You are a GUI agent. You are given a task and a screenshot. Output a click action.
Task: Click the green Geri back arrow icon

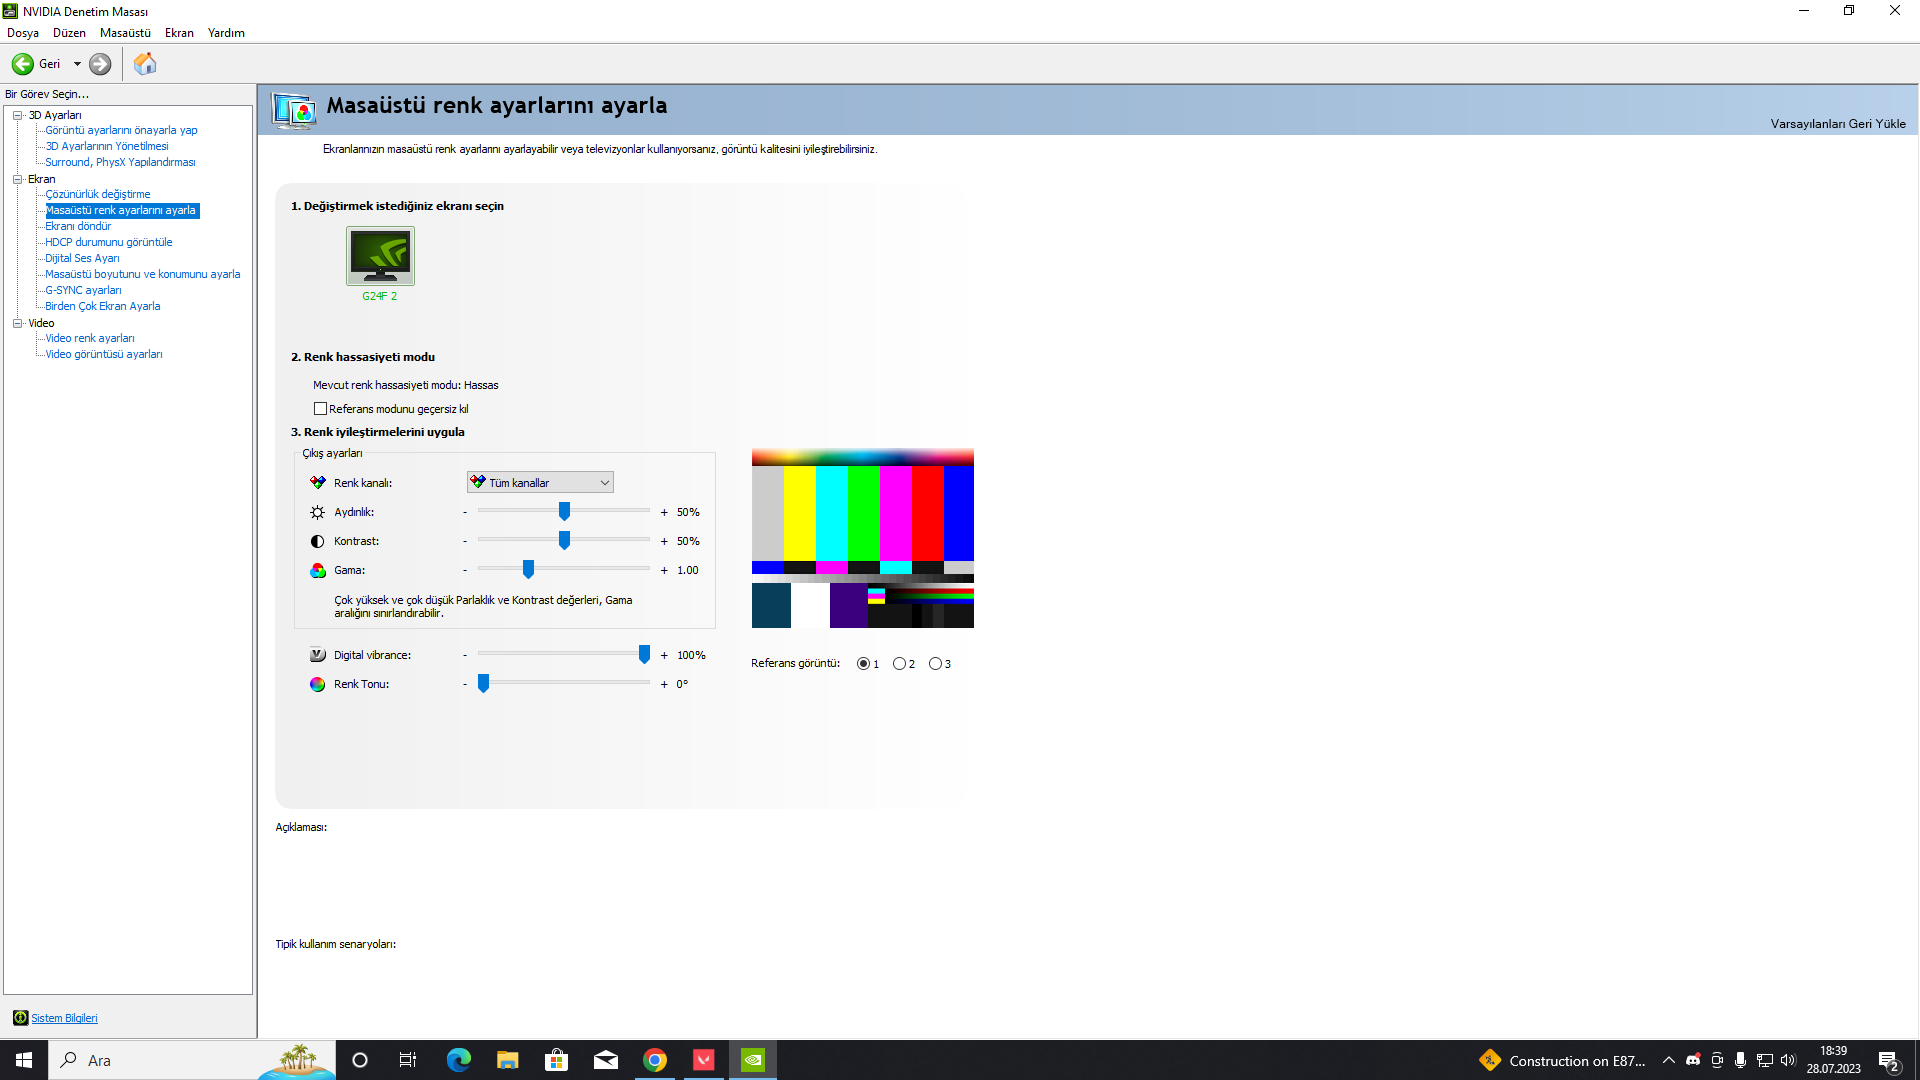tap(22, 64)
